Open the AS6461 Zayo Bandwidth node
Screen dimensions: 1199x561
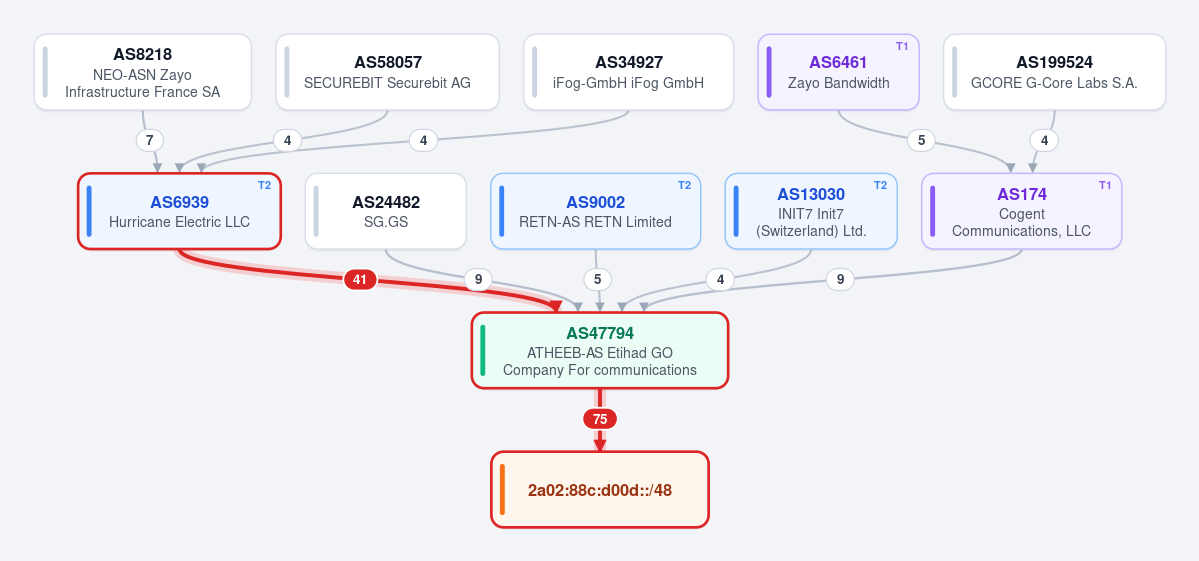pyautogui.click(x=839, y=72)
